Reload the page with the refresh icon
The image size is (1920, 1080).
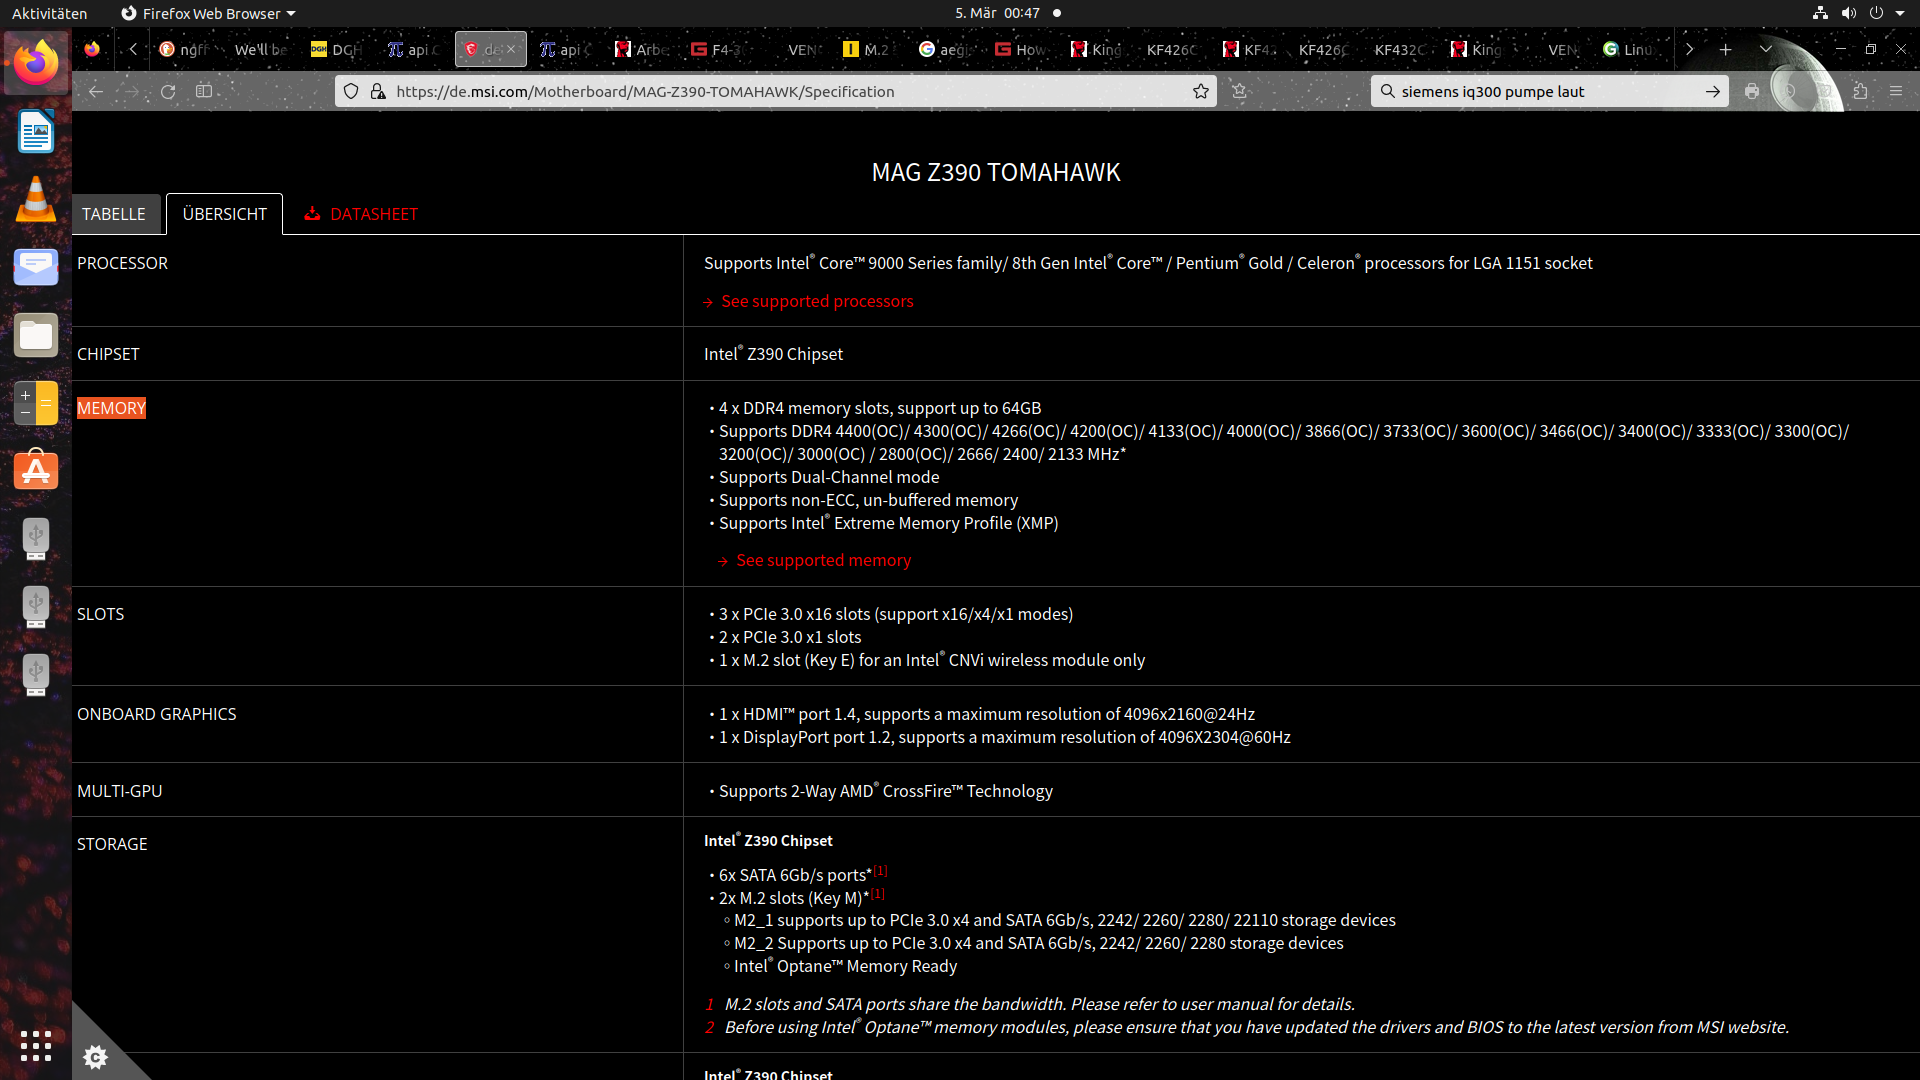pos(168,91)
